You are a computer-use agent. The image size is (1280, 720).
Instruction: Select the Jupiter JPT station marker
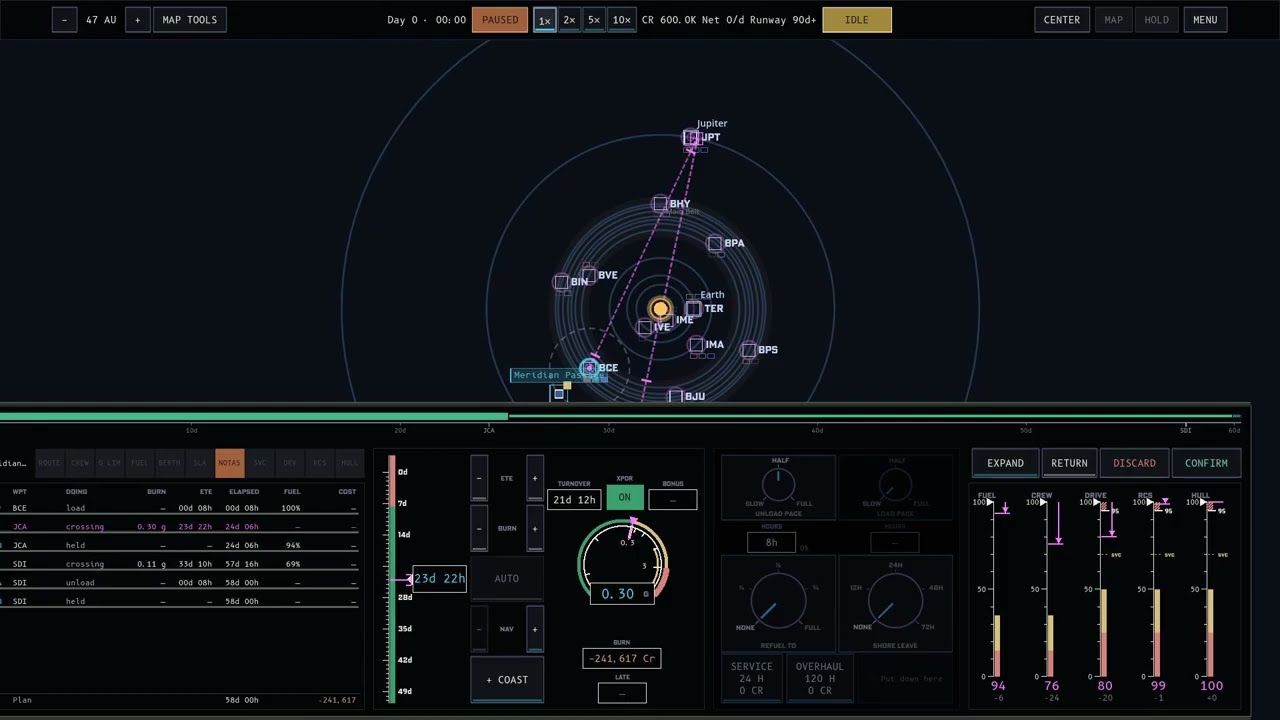[691, 138]
